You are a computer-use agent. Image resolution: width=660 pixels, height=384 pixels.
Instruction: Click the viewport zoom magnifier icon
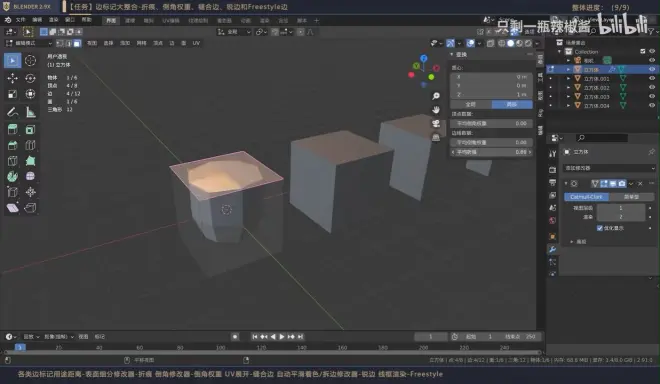coord(436,96)
